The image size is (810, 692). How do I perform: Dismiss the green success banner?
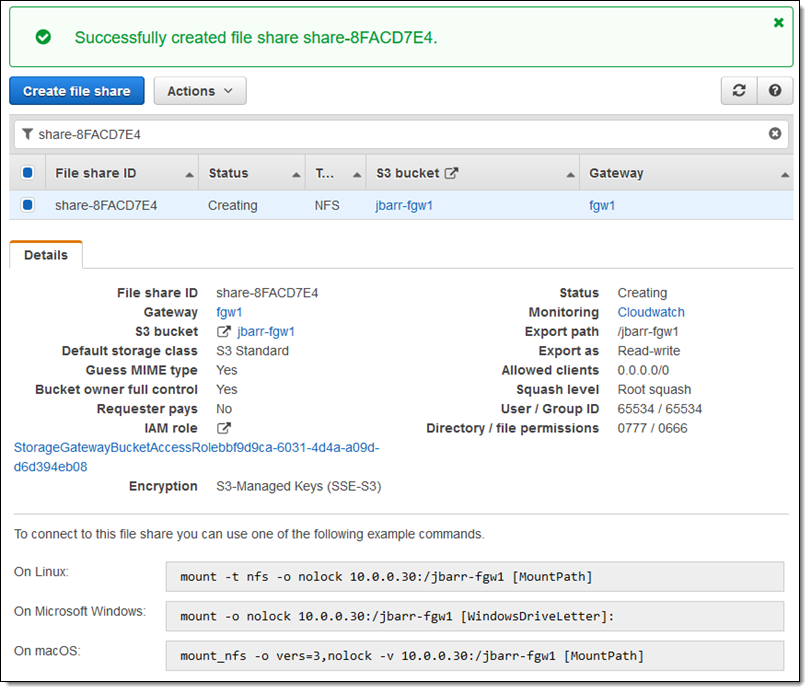point(779,22)
